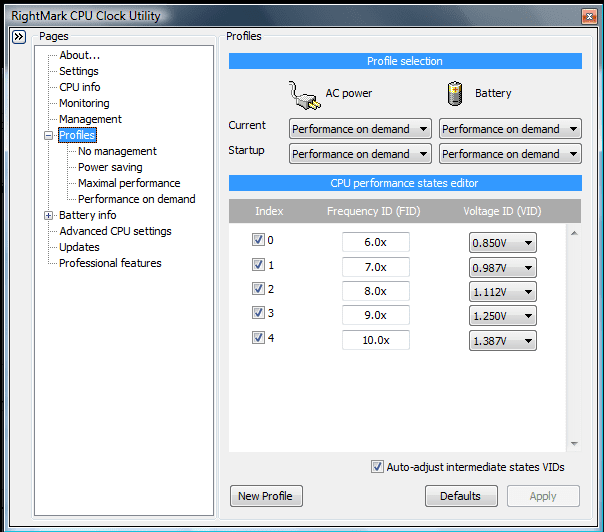Close the RightMark CPU Clock Utility window
604x532 pixels.
coord(589,17)
